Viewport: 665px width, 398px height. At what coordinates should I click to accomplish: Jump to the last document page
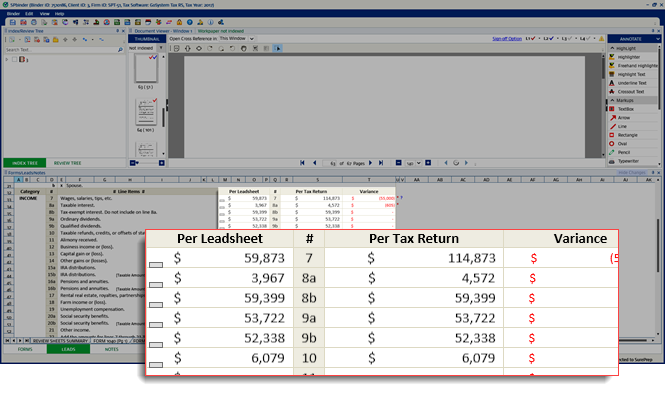pos(381,163)
